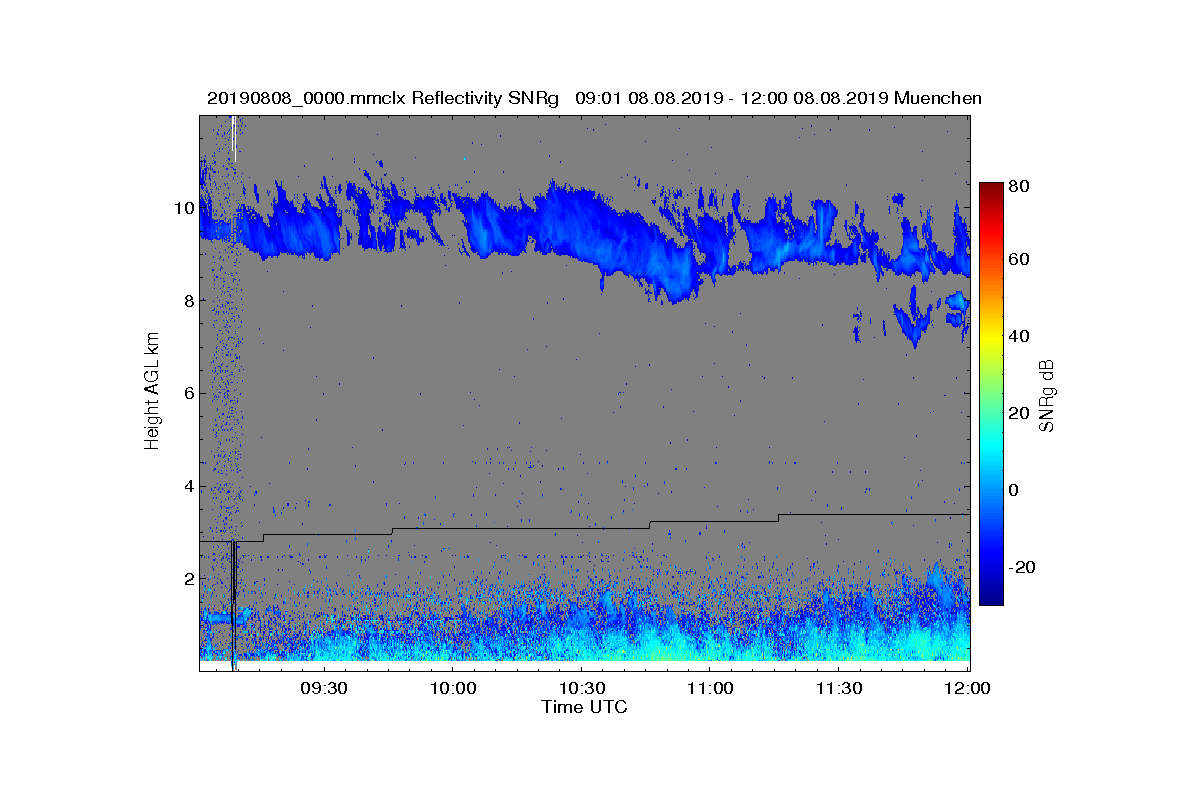The height and width of the screenshot is (800, 1200).
Task: Click the dark blue bottom of the colorbar
Action: (991, 598)
